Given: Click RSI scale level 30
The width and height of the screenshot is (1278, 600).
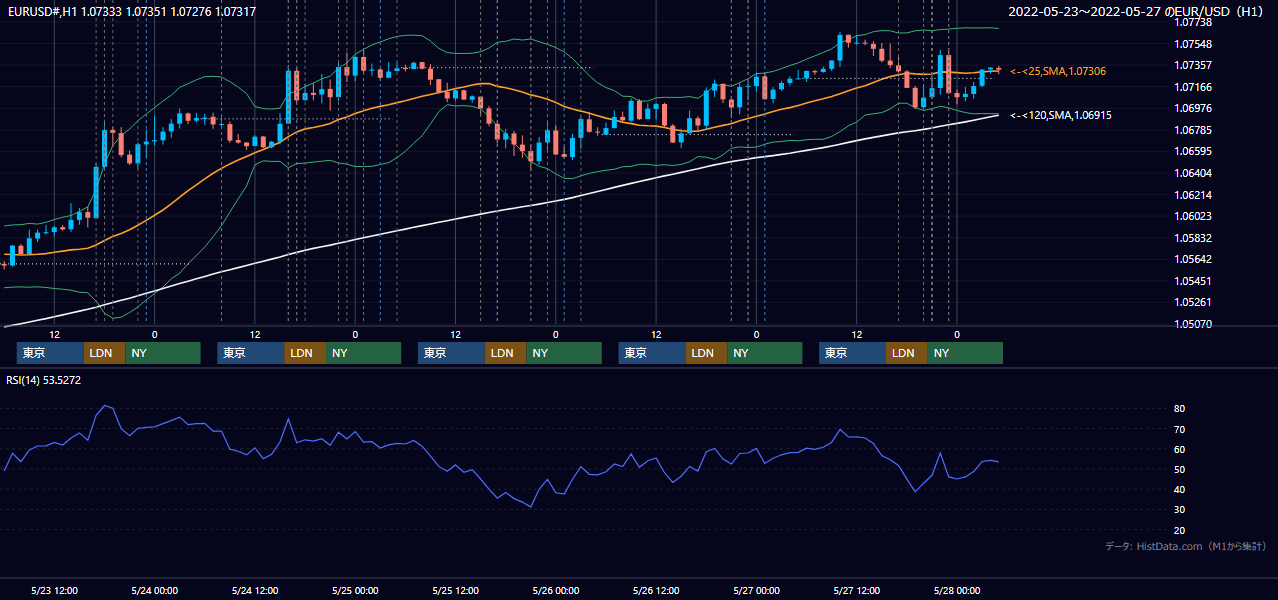Looking at the screenshot, I should (1180, 510).
